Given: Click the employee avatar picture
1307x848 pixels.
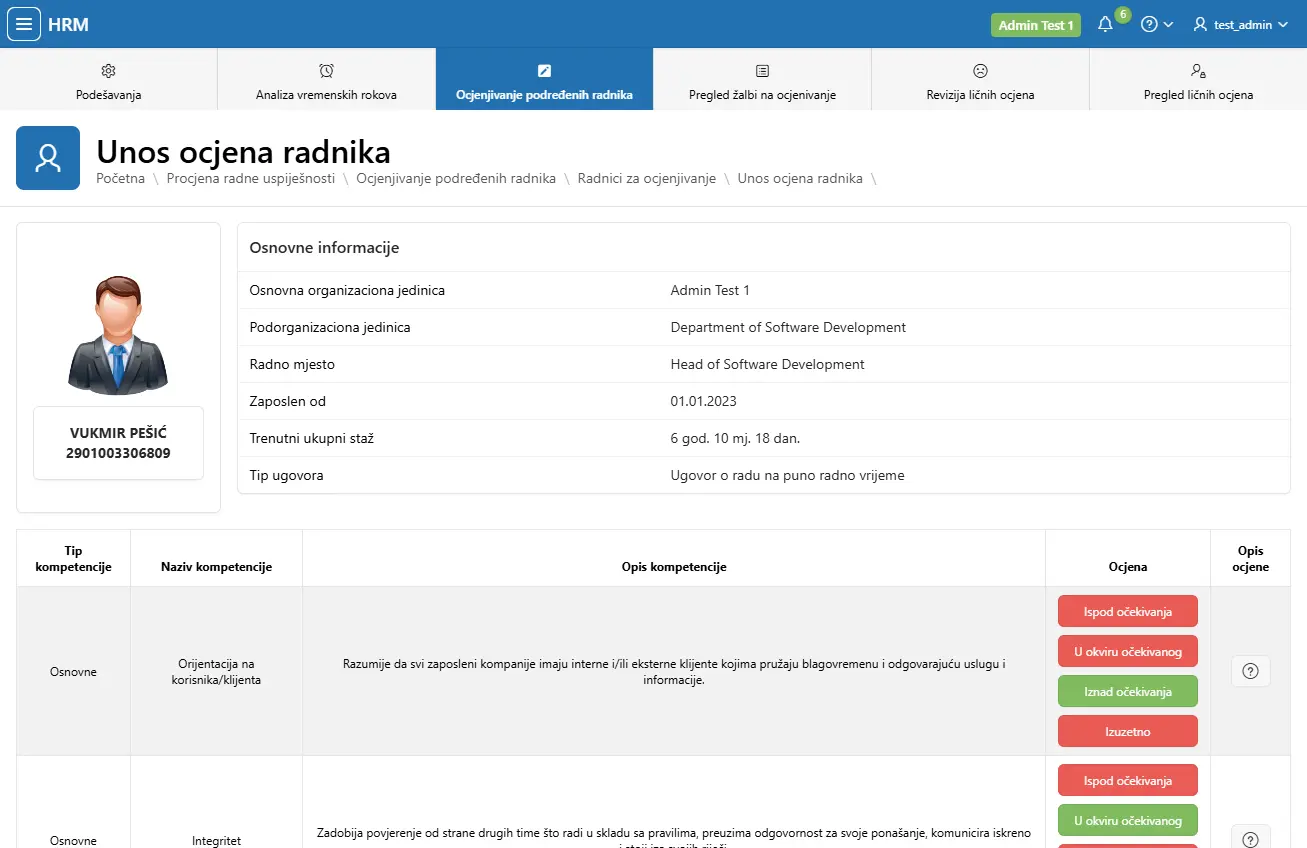Looking at the screenshot, I should (x=118, y=334).
